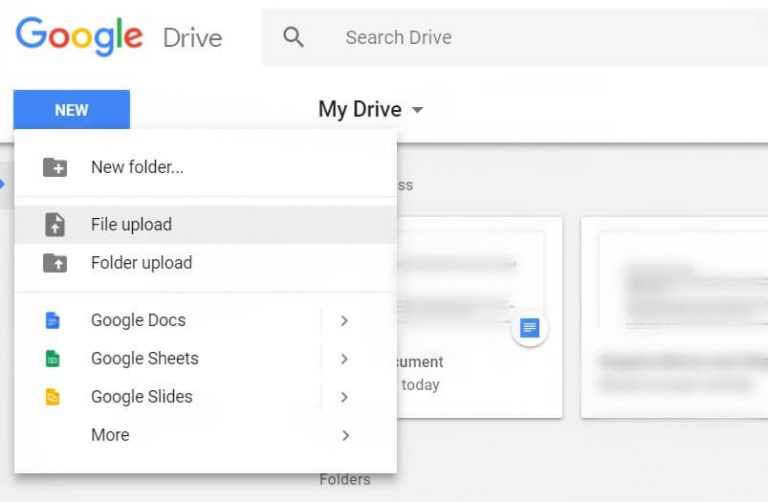Select Folder upload menu entry
This screenshot has height=502, width=768.
click(206, 263)
